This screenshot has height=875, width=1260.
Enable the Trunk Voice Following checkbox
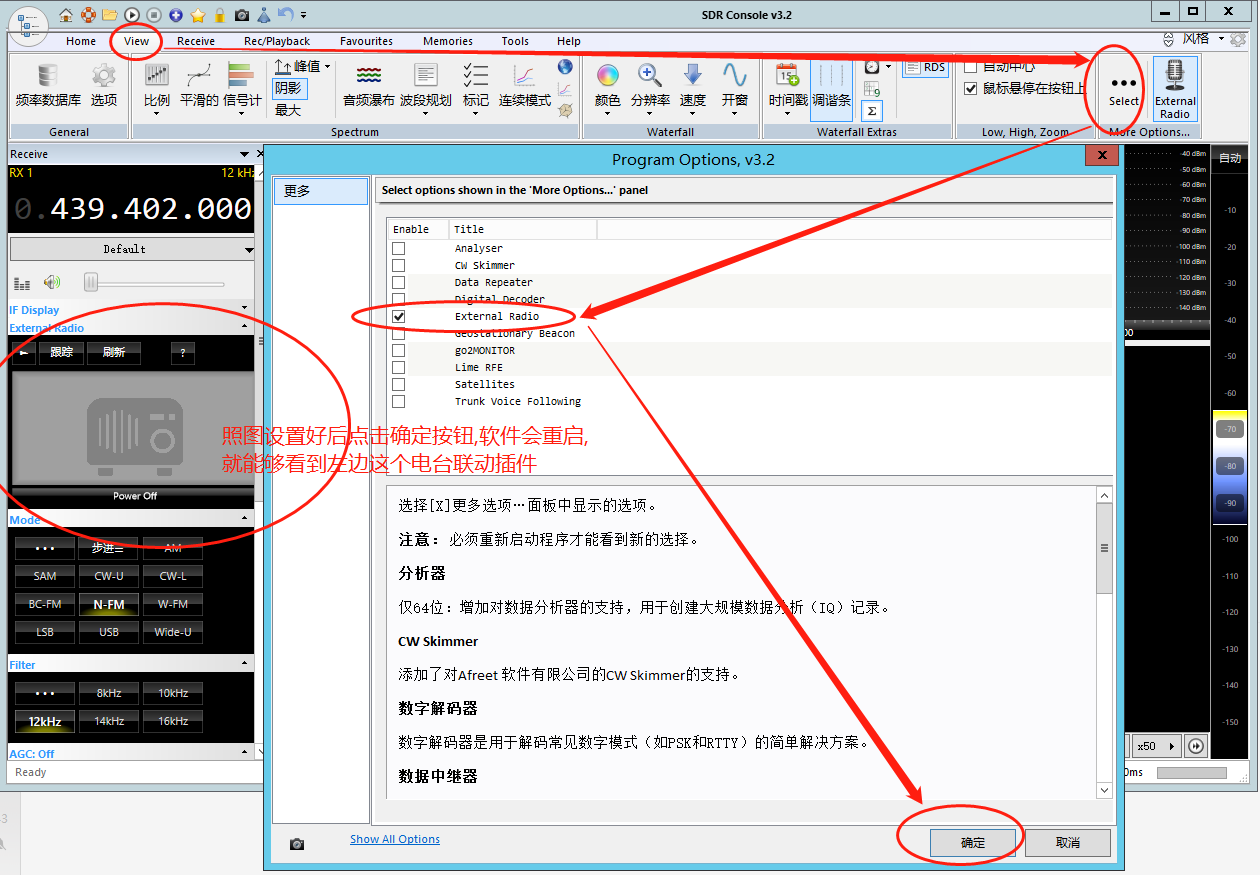pos(399,401)
